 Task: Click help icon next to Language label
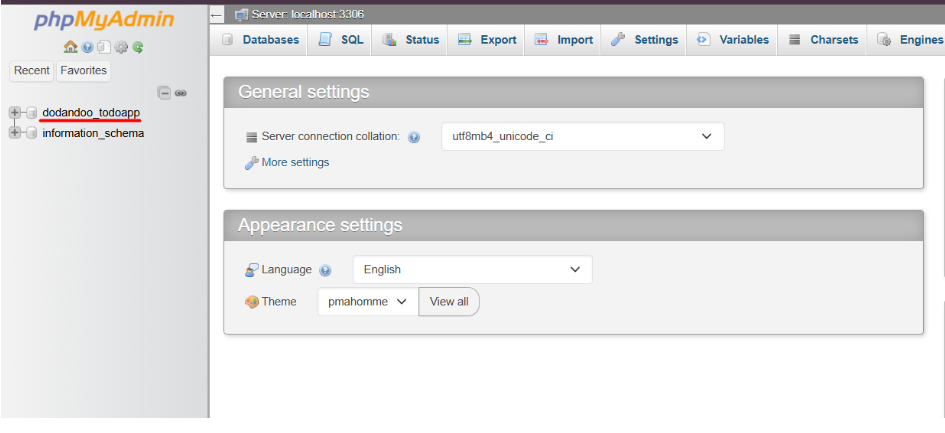coord(325,270)
